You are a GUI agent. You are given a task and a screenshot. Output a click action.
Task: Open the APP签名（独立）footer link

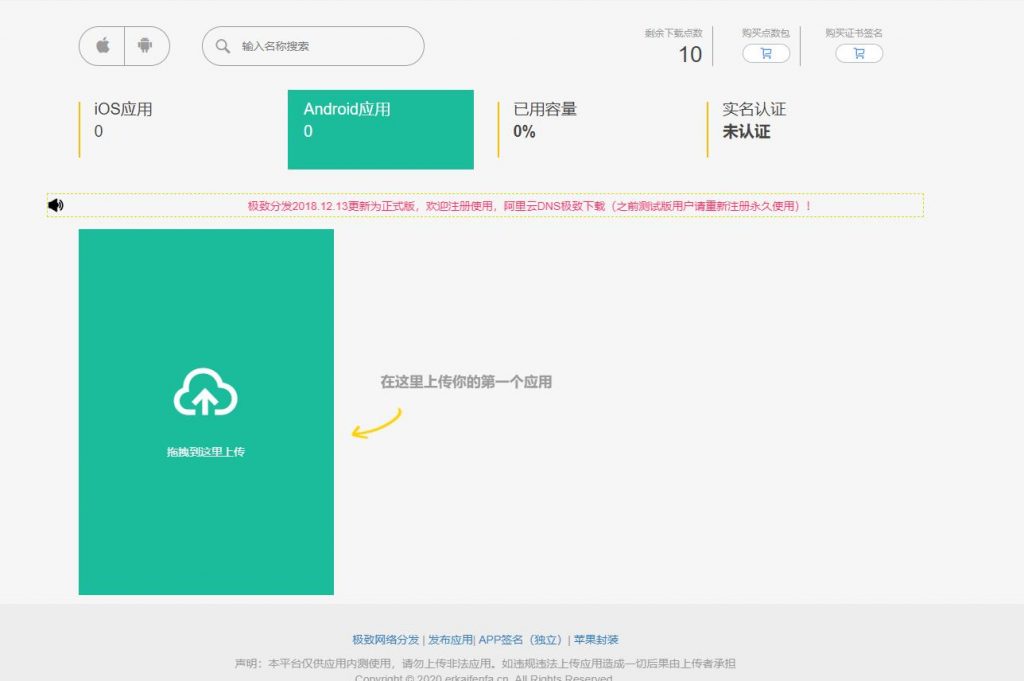pyautogui.click(x=522, y=640)
